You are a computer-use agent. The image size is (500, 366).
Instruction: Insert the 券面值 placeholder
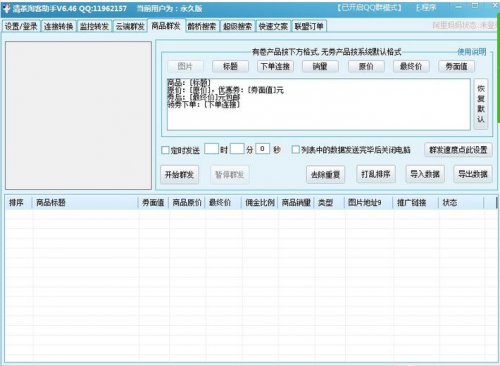point(456,66)
